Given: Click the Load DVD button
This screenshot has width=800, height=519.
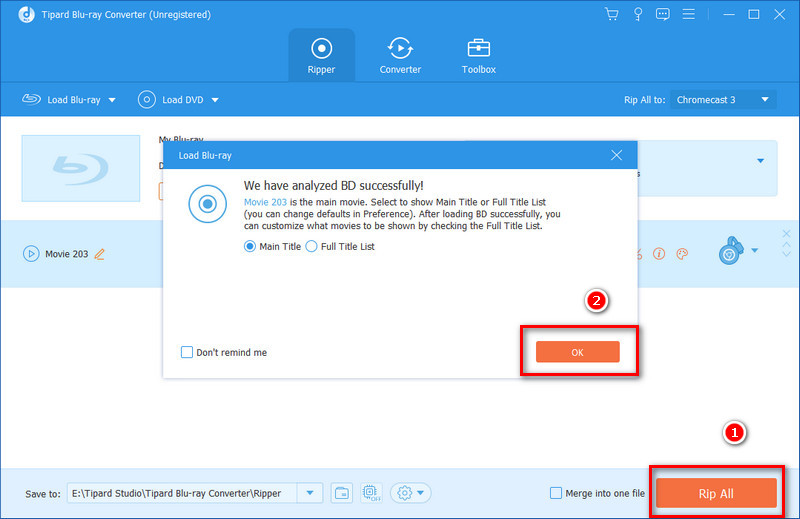Looking at the screenshot, I should pos(171,100).
